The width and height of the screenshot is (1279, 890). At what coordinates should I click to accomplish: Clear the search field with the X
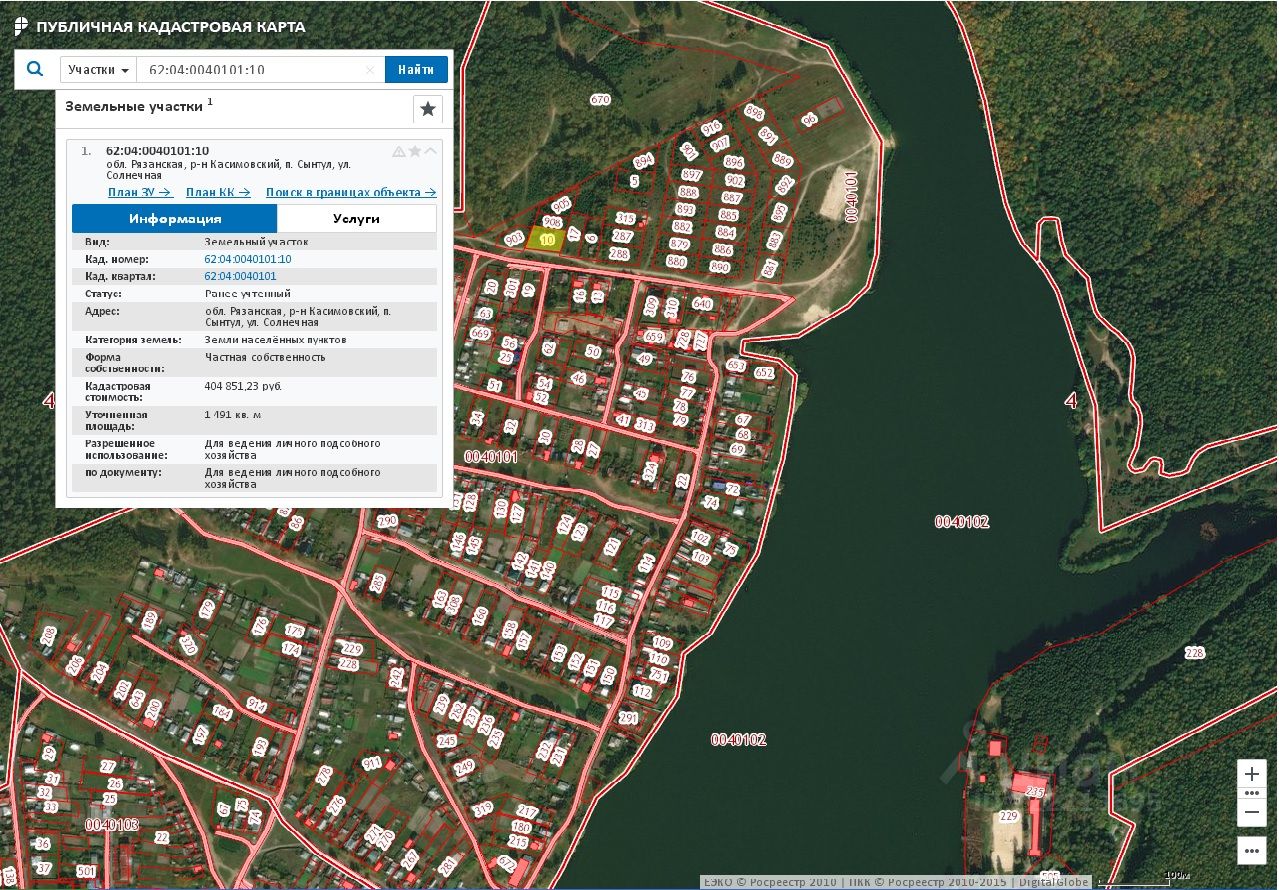coord(370,70)
